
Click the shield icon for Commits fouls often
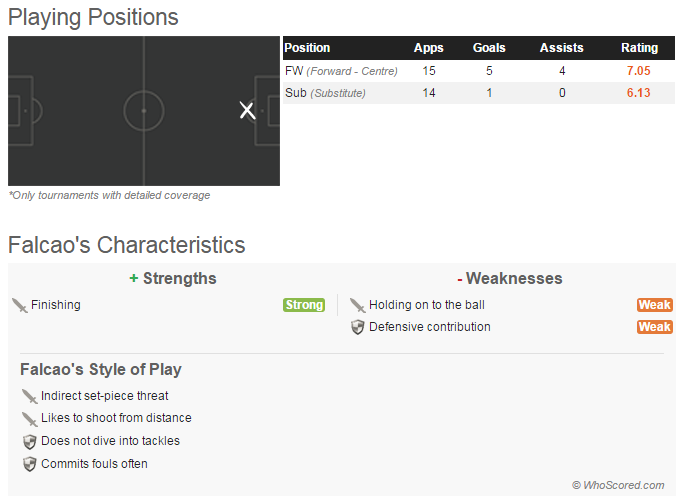point(29,464)
